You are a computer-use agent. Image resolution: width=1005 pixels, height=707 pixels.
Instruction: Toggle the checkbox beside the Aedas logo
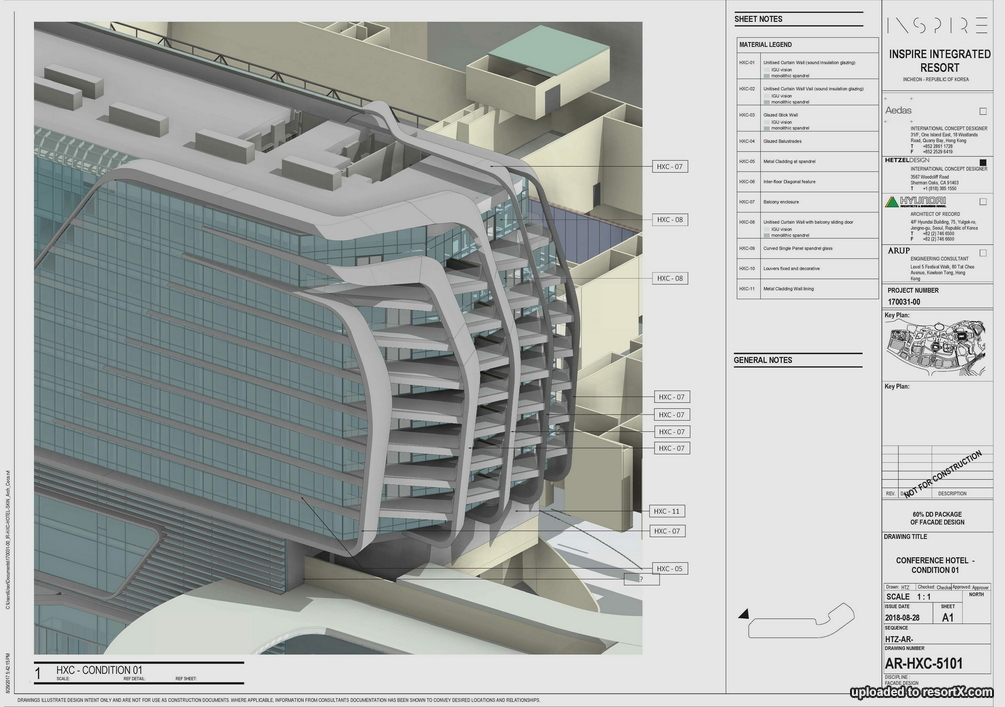pos(982,110)
